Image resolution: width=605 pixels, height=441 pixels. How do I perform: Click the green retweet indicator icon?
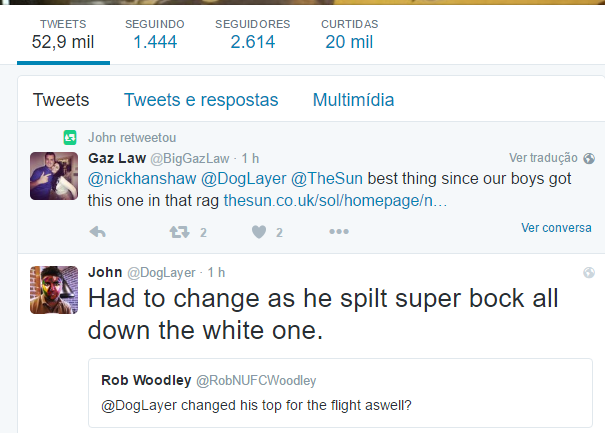click(x=70, y=137)
